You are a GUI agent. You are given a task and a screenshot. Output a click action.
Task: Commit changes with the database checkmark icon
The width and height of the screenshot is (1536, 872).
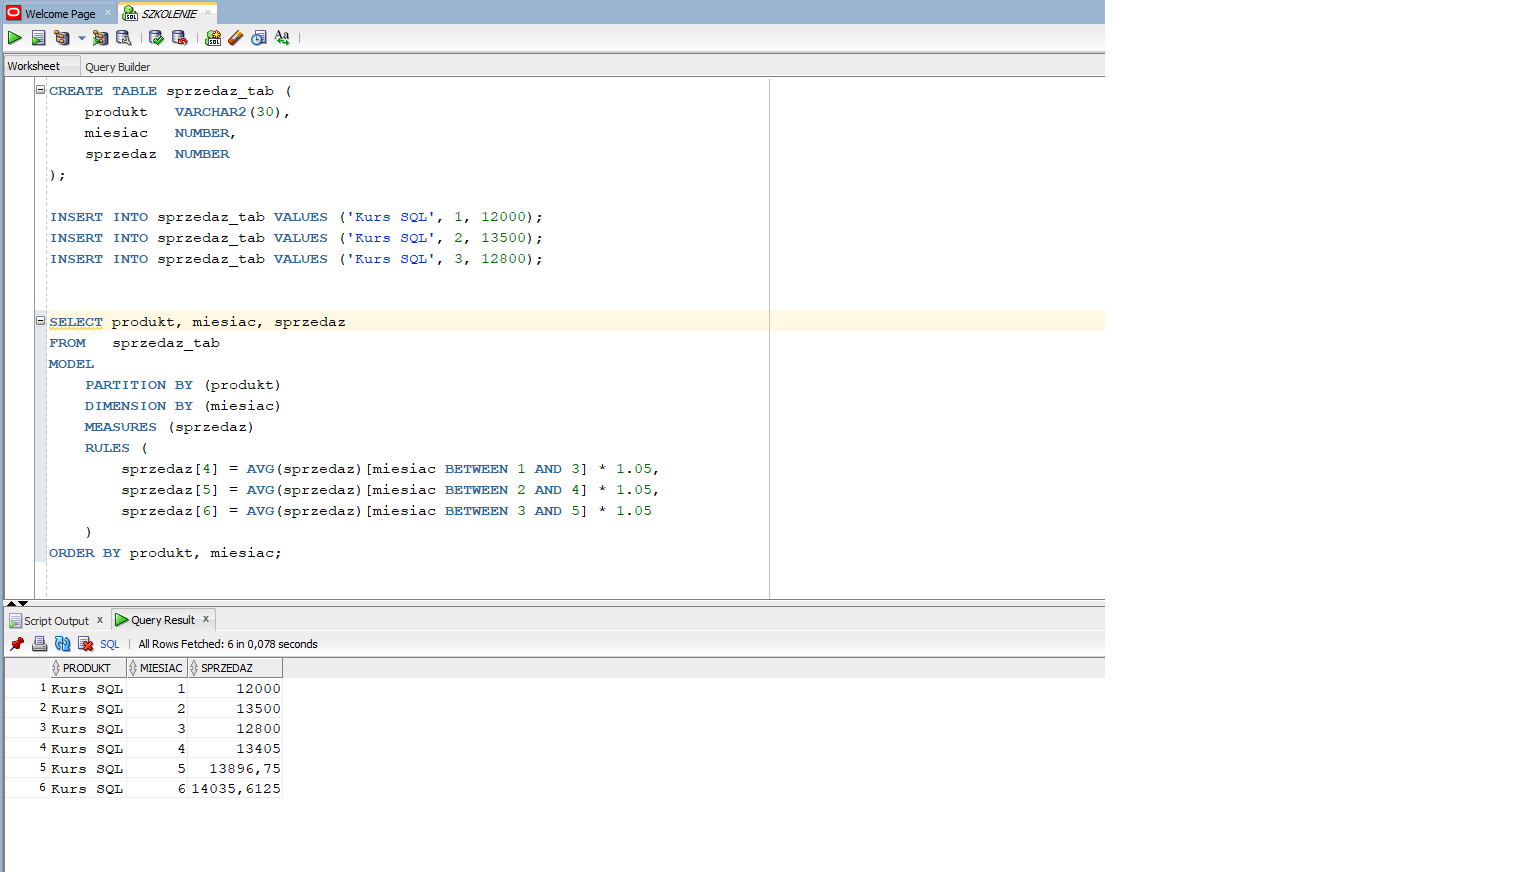click(156, 38)
